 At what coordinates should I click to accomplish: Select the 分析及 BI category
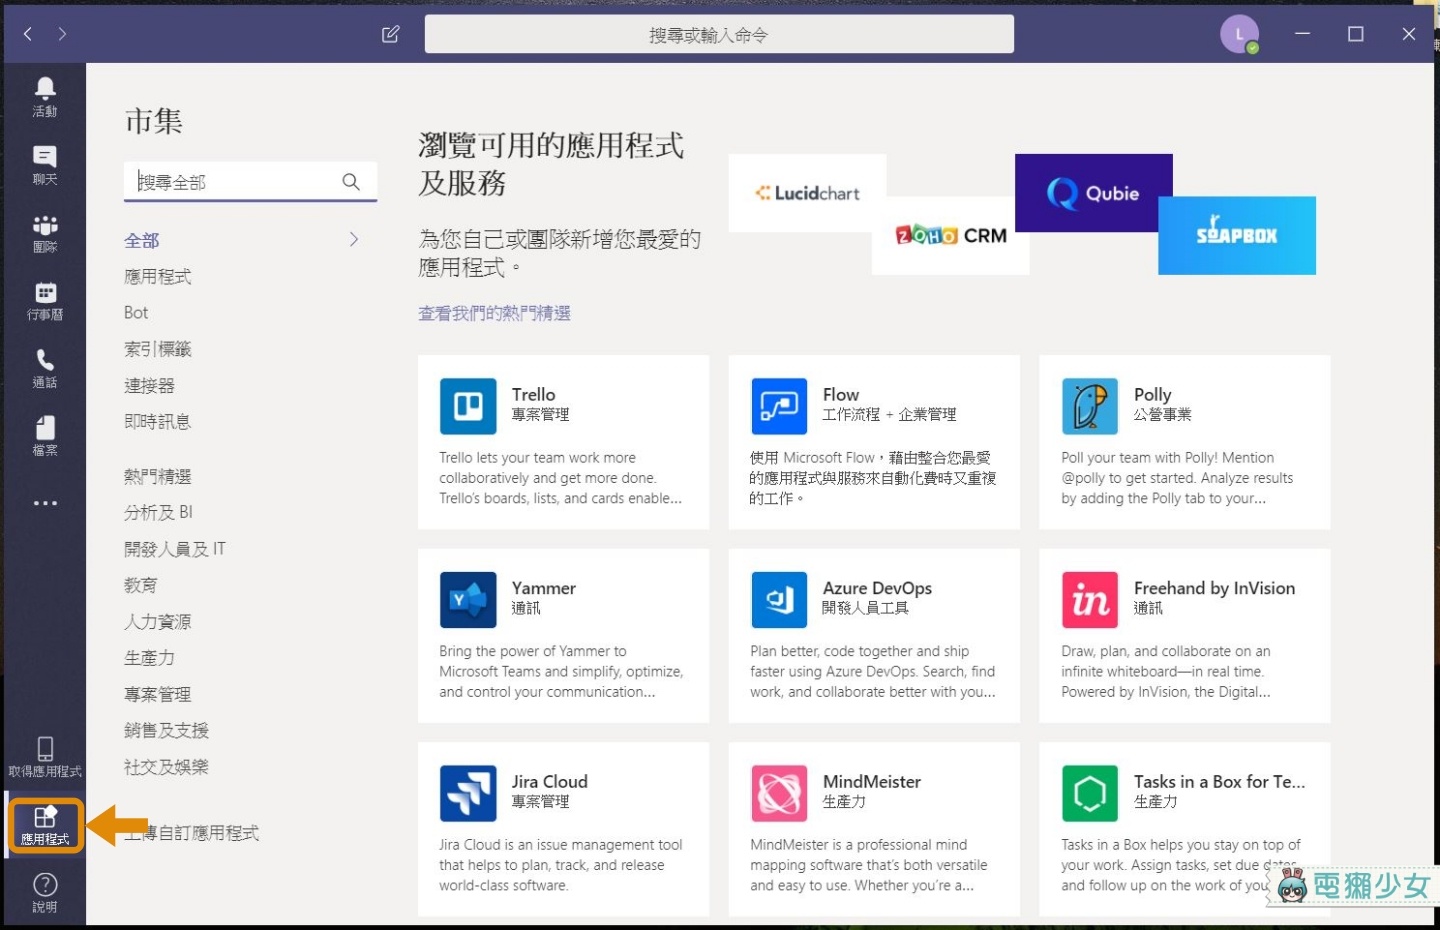pos(159,512)
